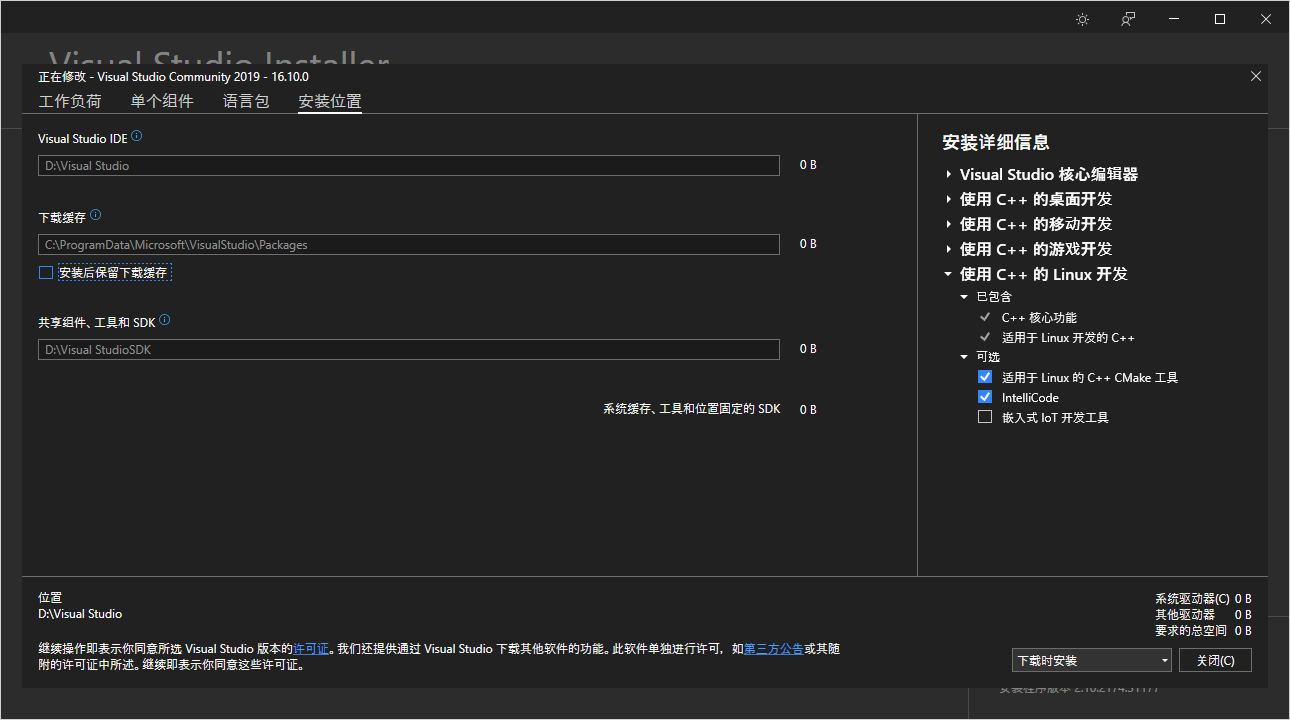Open info tooltip for Visual Studio IDE
The width and height of the screenshot is (1290, 720).
(x=137, y=136)
